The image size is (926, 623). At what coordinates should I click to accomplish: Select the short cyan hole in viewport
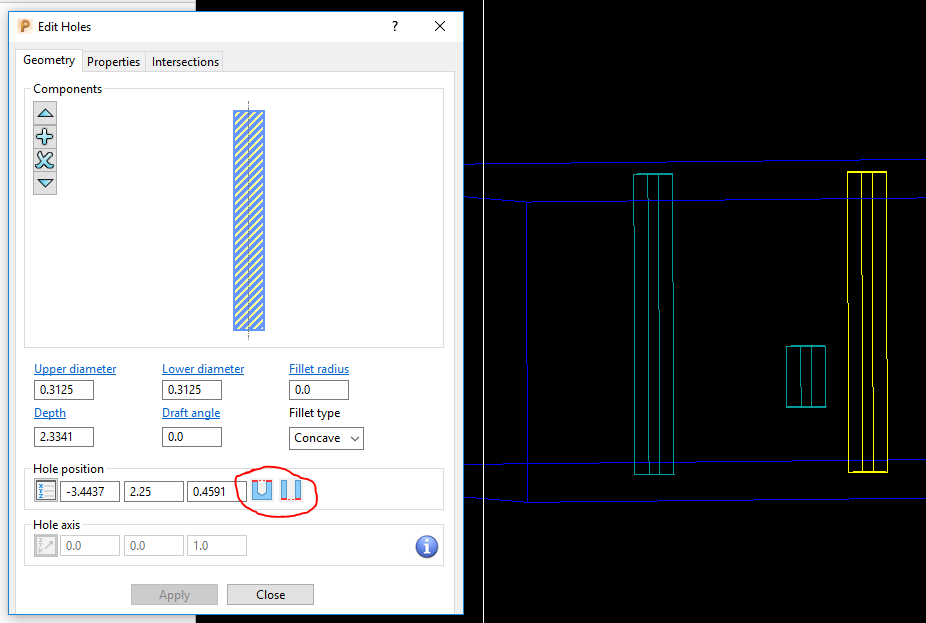coord(806,376)
